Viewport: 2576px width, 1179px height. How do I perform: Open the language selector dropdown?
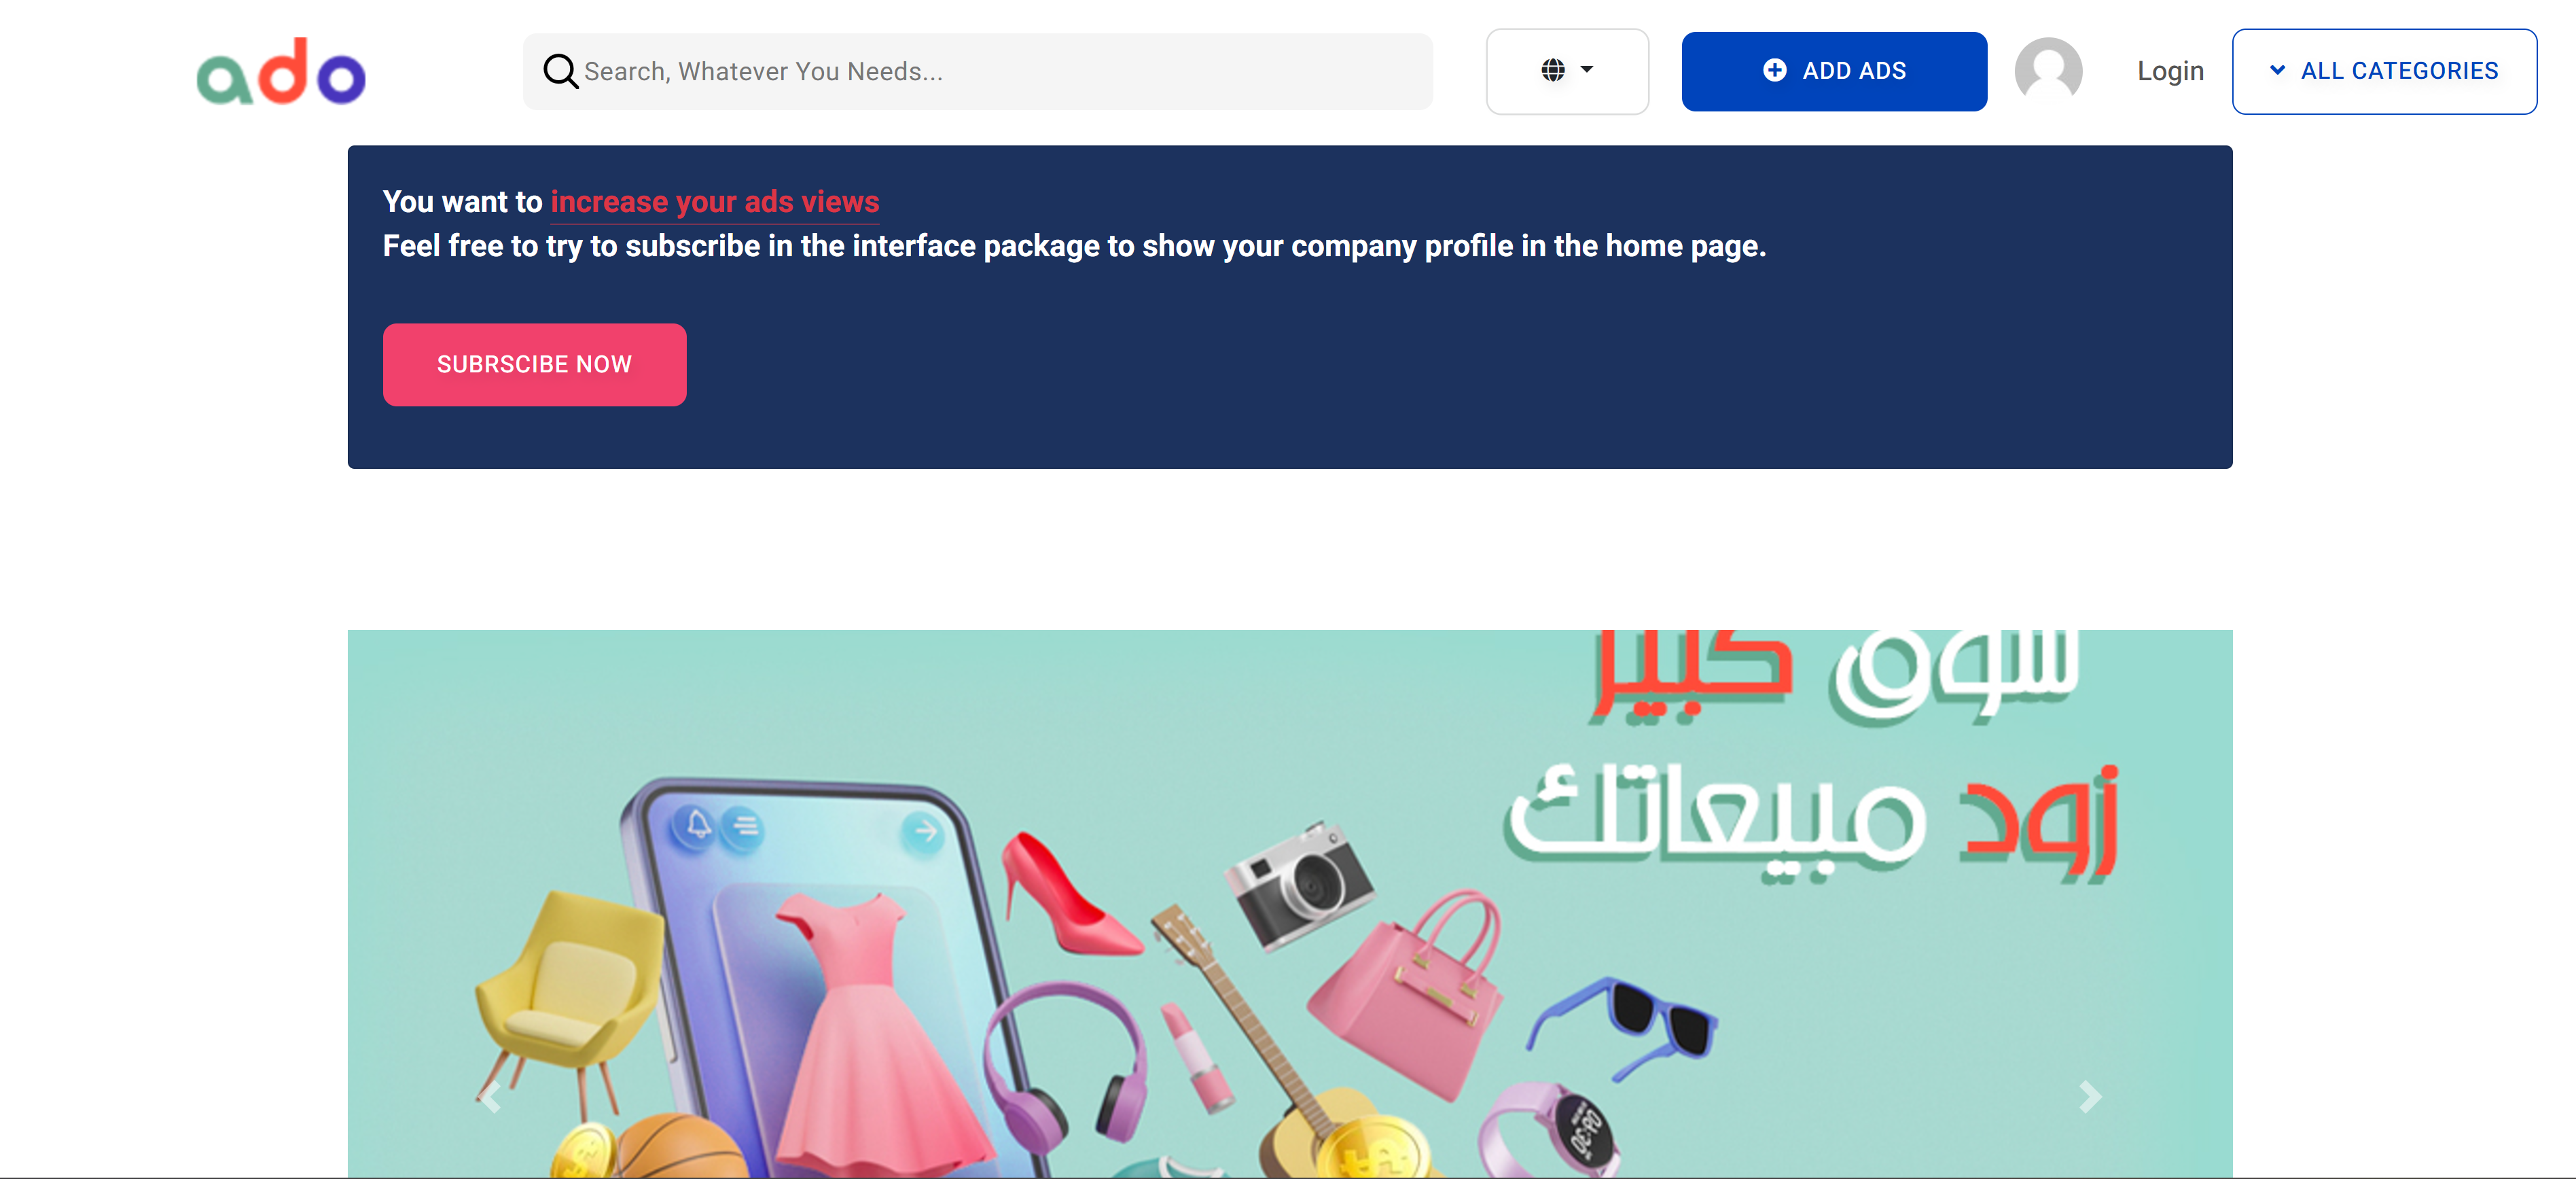pyautogui.click(x=1567, y=71)
